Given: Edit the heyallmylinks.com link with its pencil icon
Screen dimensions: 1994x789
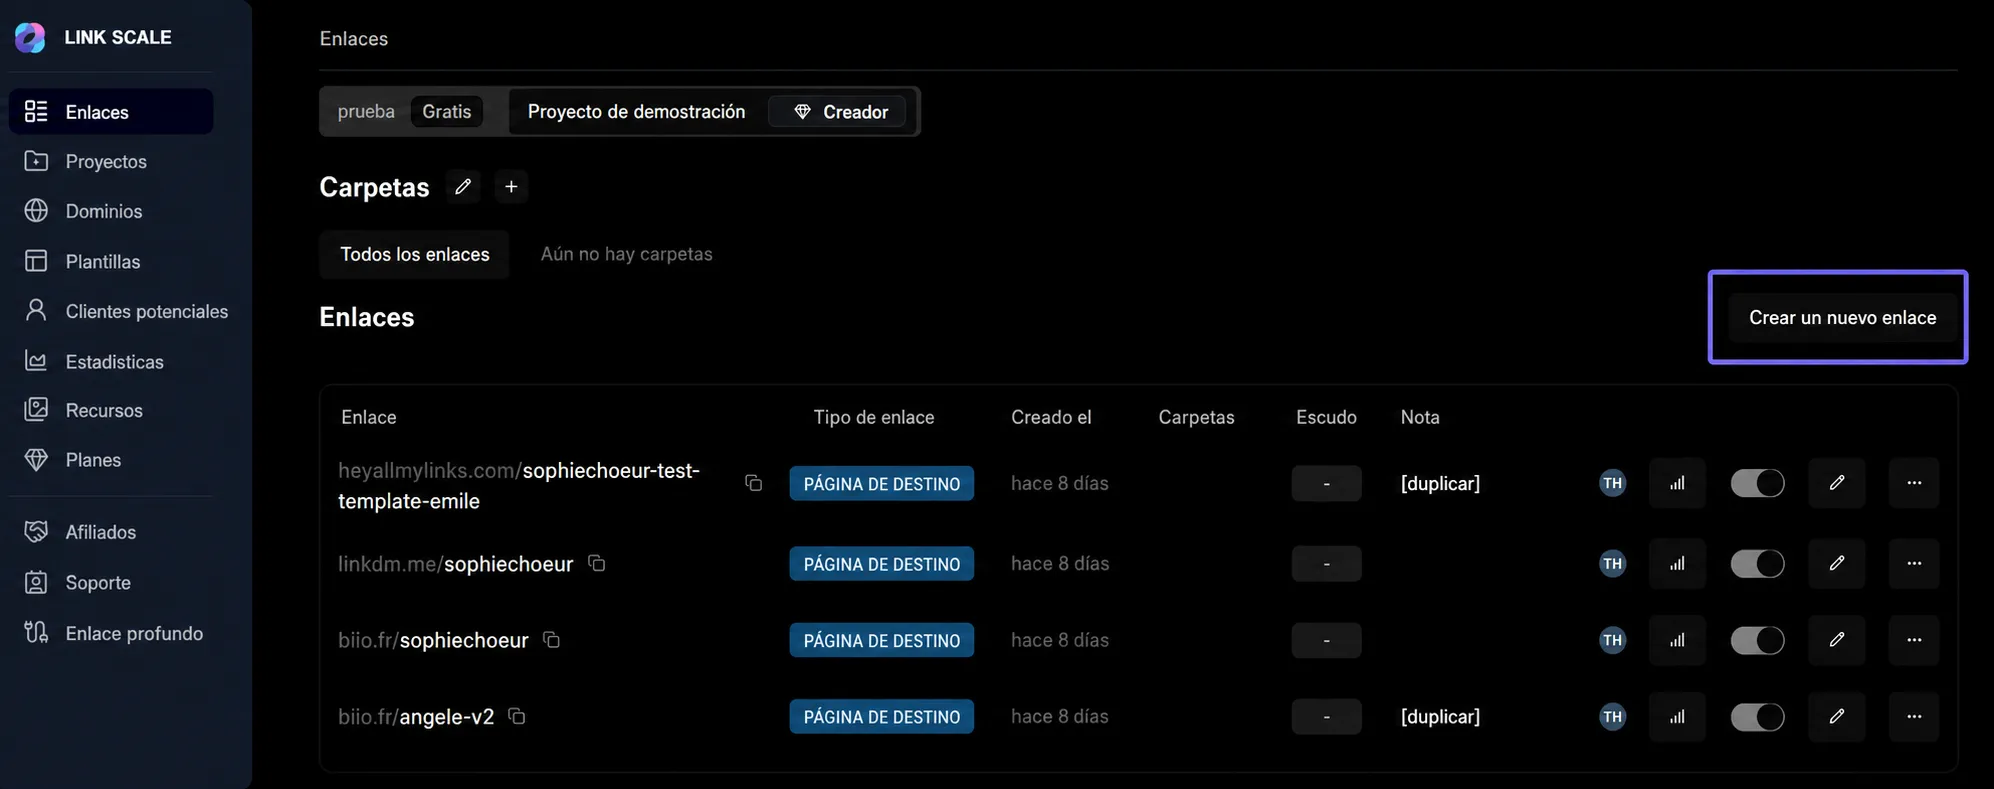Looking at the screenshot, I should tap(1837, 483).
